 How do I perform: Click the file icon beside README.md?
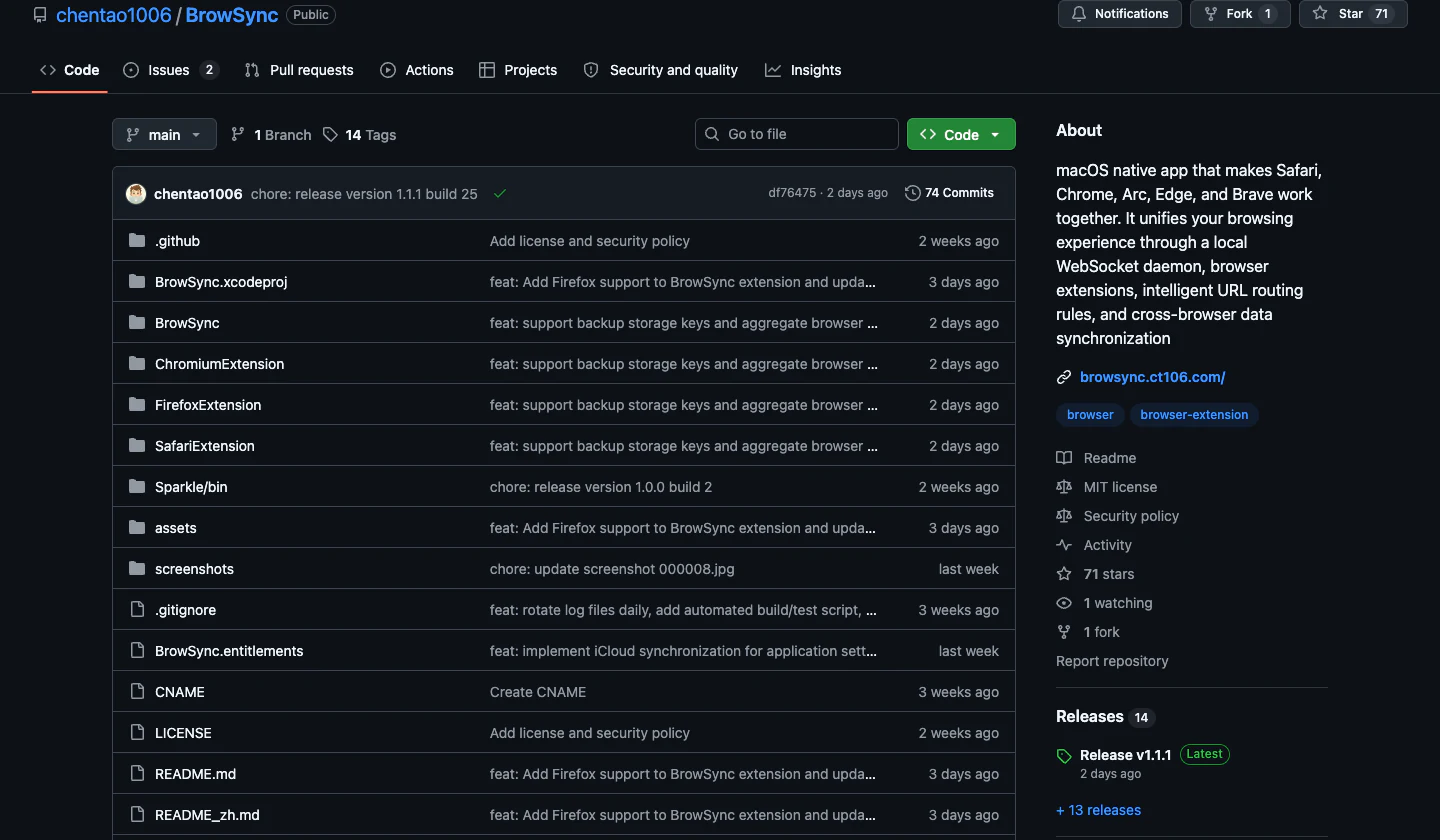click(x=137, y=774)
